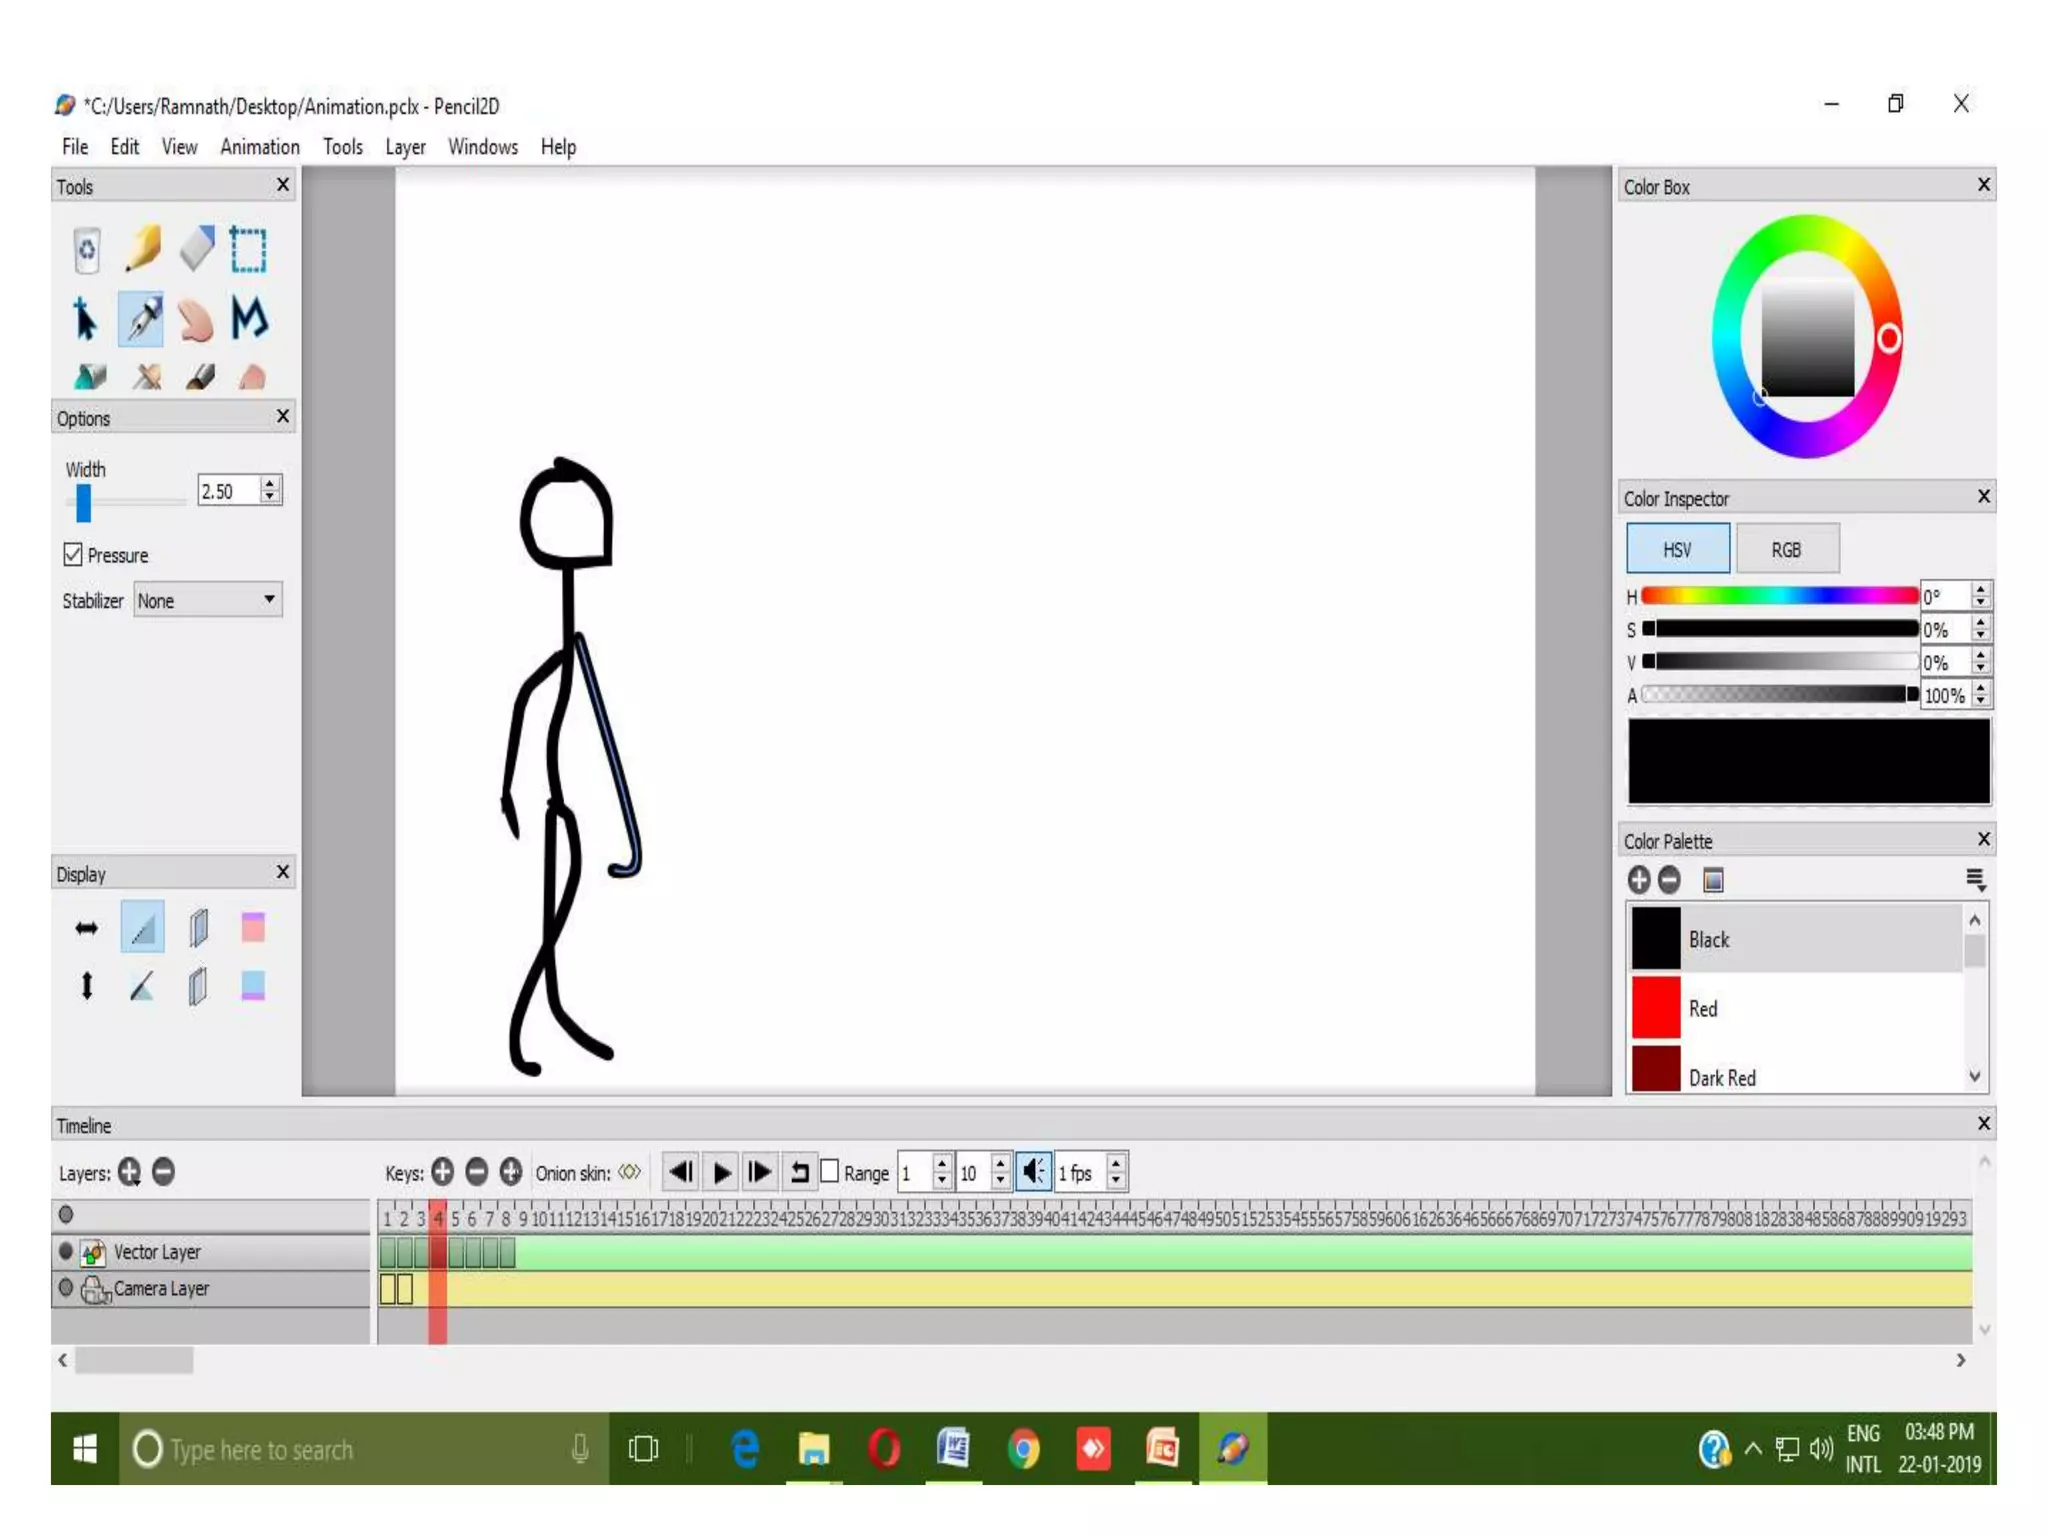The height and width of the screenshot is (1536, 2048).
Task: Open the Help menu
Action: [x=558, y=147]
